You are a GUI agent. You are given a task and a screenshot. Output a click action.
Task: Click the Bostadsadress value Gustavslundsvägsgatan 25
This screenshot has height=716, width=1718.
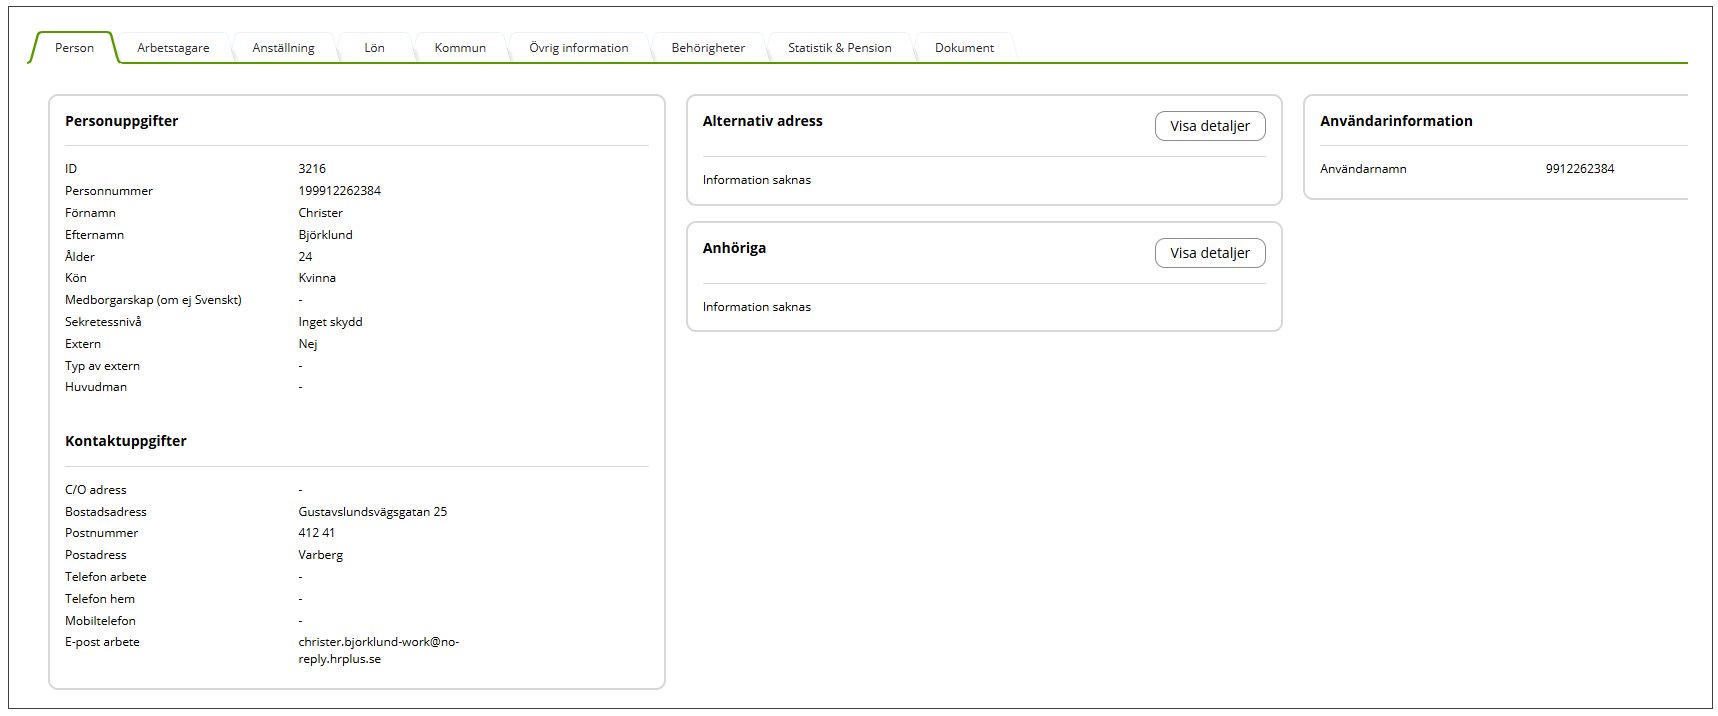pyautogui.click(x=372, y=512)
